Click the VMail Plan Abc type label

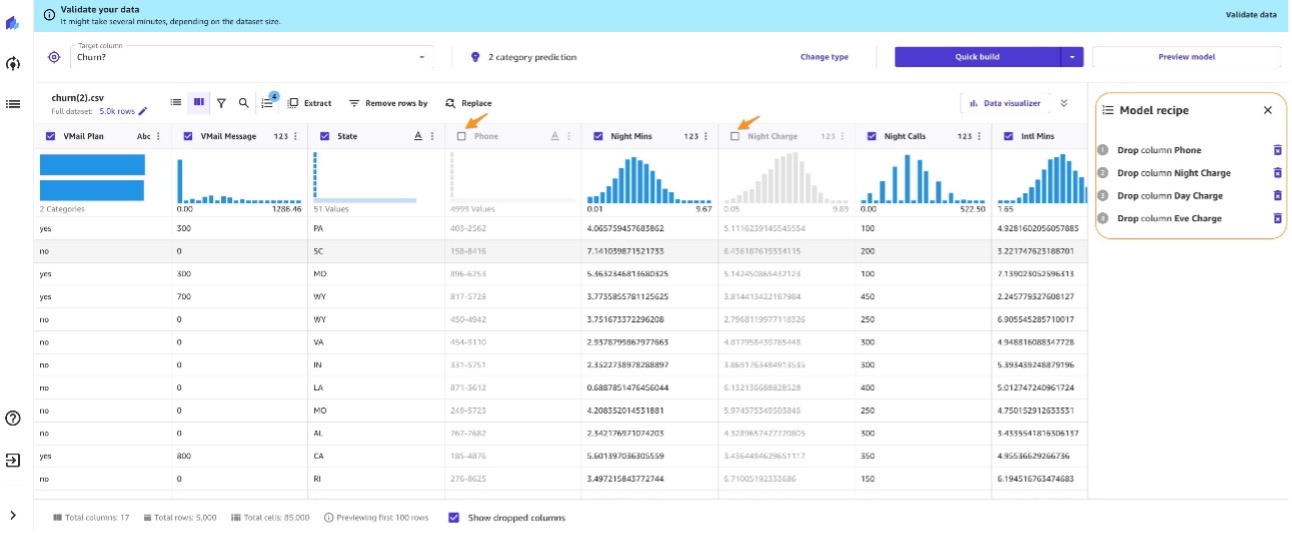pyautogui.click(x=143, y=136)
